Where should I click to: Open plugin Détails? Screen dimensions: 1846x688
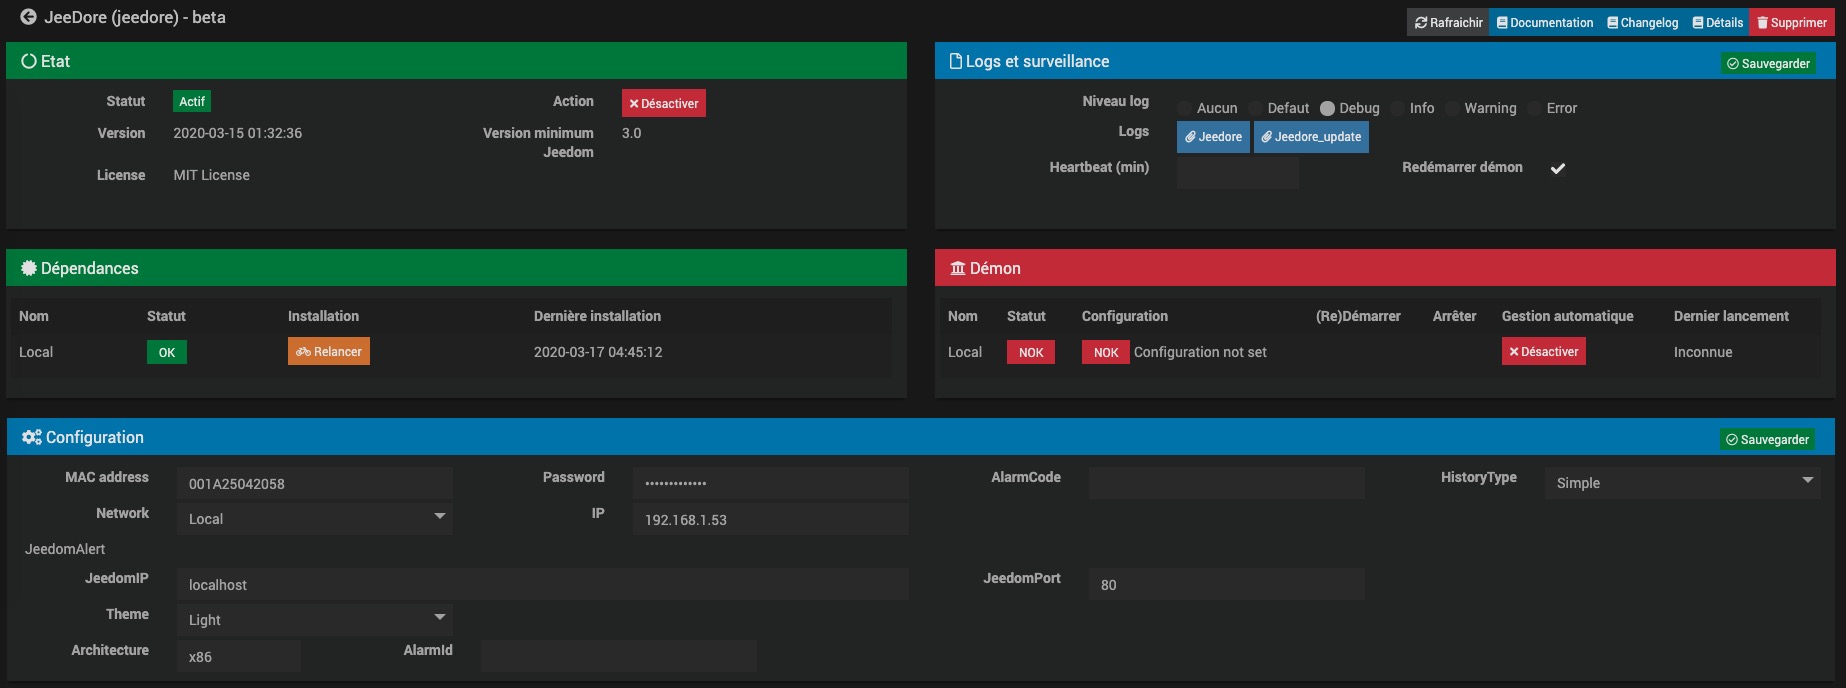(x=1717, y=22)
